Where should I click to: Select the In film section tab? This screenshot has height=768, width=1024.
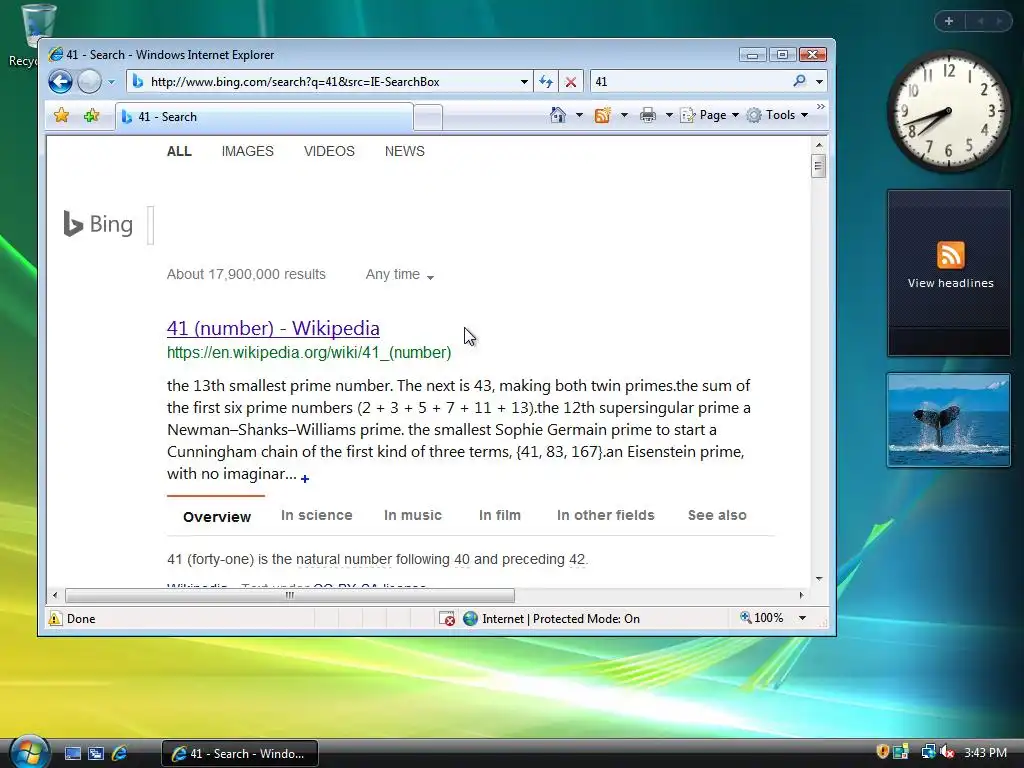[x=500, y=515]
